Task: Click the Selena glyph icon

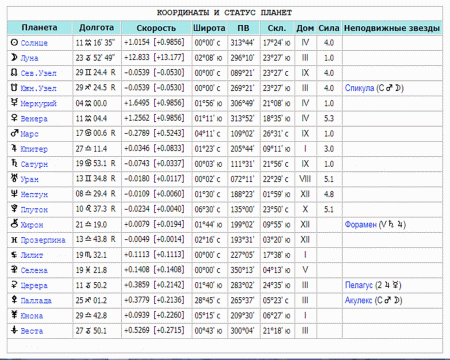Action: (x=14, y=269)
